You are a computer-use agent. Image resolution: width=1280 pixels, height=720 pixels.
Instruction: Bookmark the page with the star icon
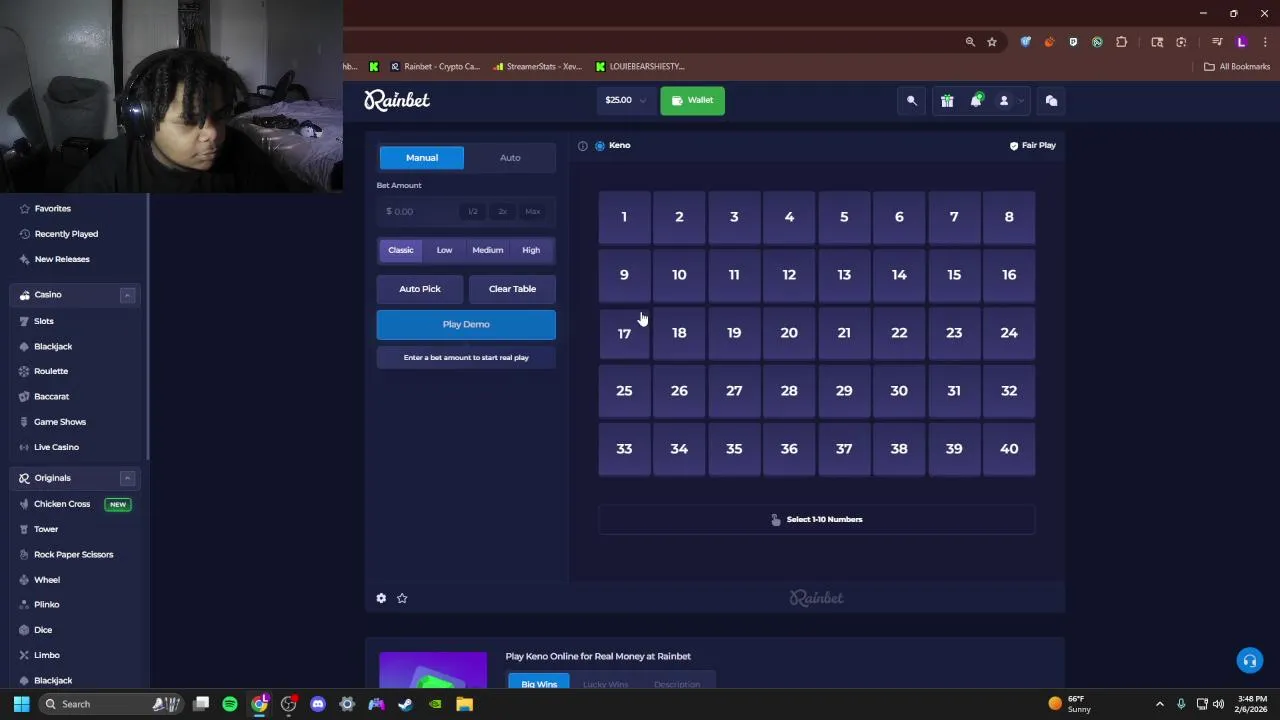992,42
